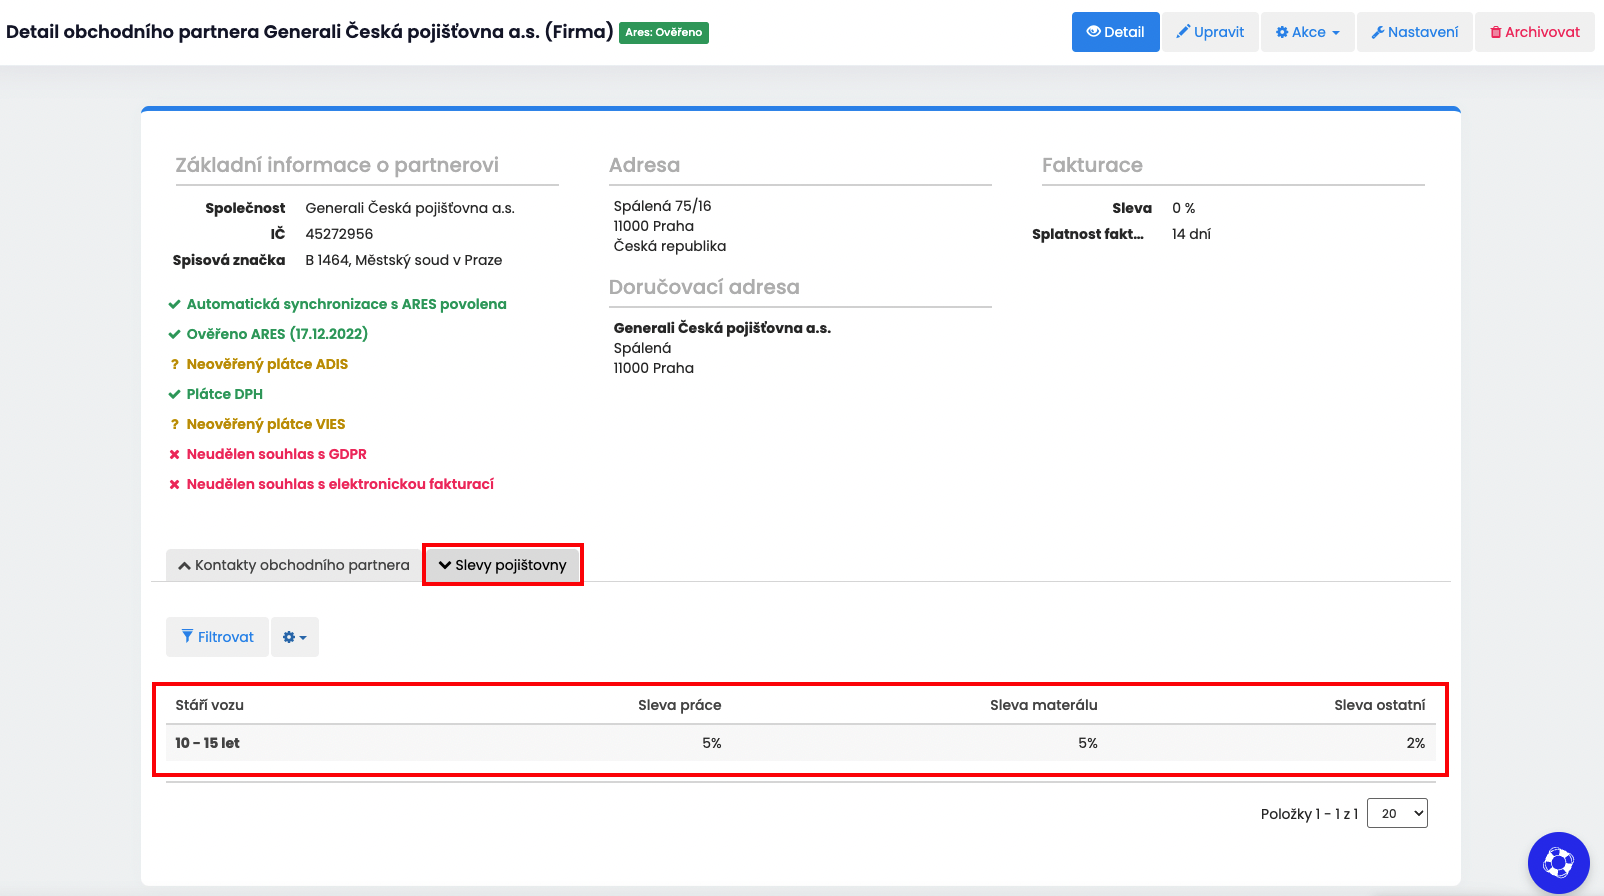Image resolution: width=1604 pixels, height=896 pixels.
Task: Click the delivery name Generali Česká pojišťovna a.s.
Action: pyautogui.click(x=722, y=328)
